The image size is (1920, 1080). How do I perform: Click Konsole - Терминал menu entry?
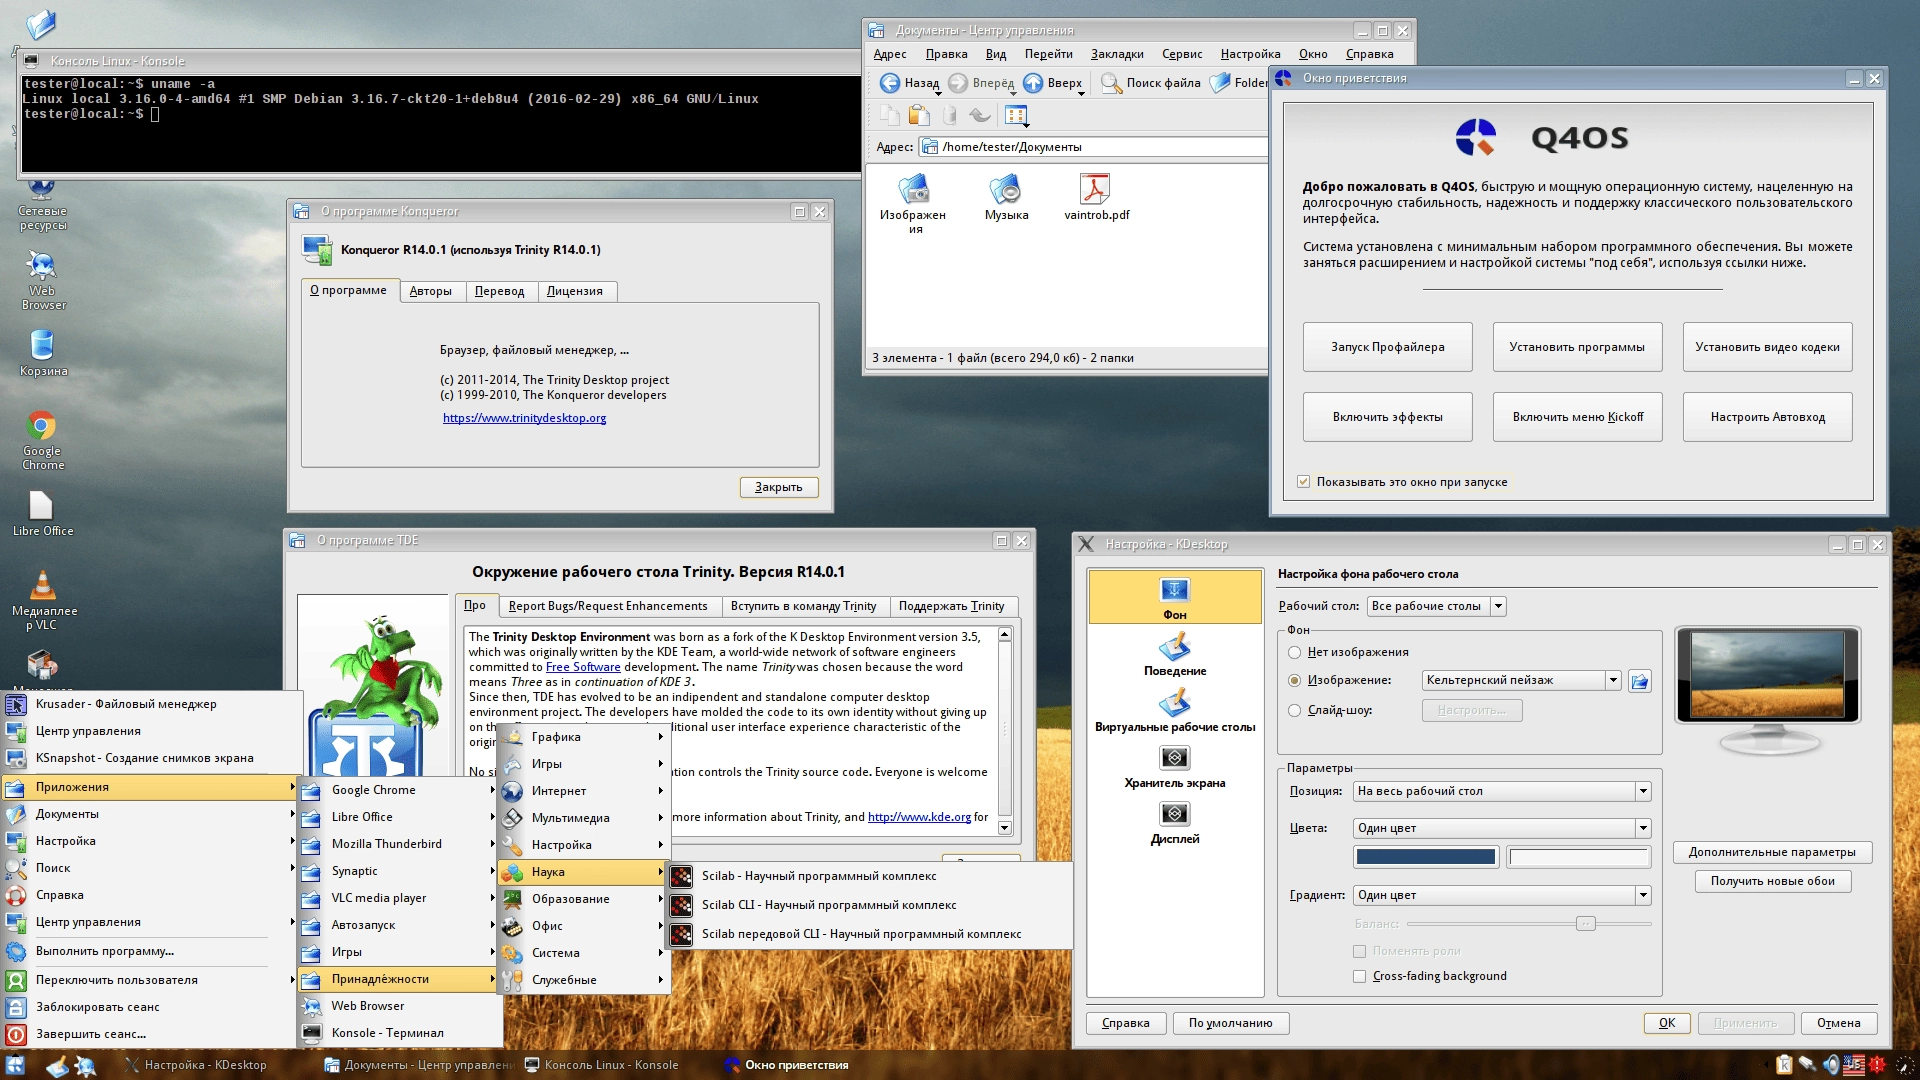tap(400, 1033)
